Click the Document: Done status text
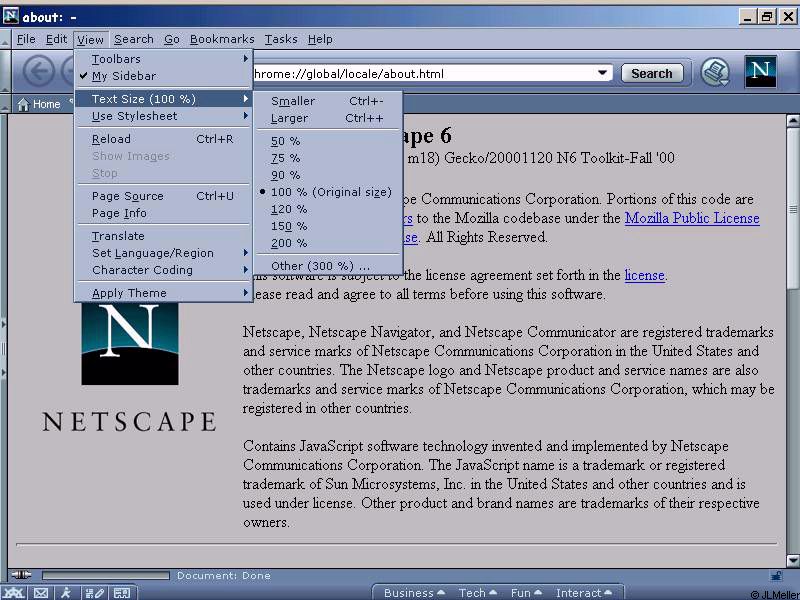The image size is (800, 600). point(223,576)
